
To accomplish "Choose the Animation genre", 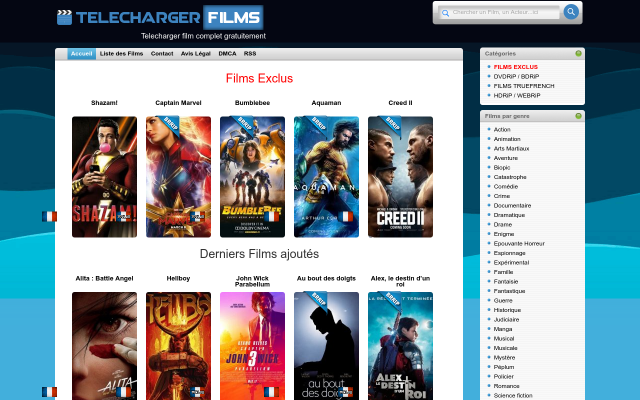I will click(x=507, y=139).
